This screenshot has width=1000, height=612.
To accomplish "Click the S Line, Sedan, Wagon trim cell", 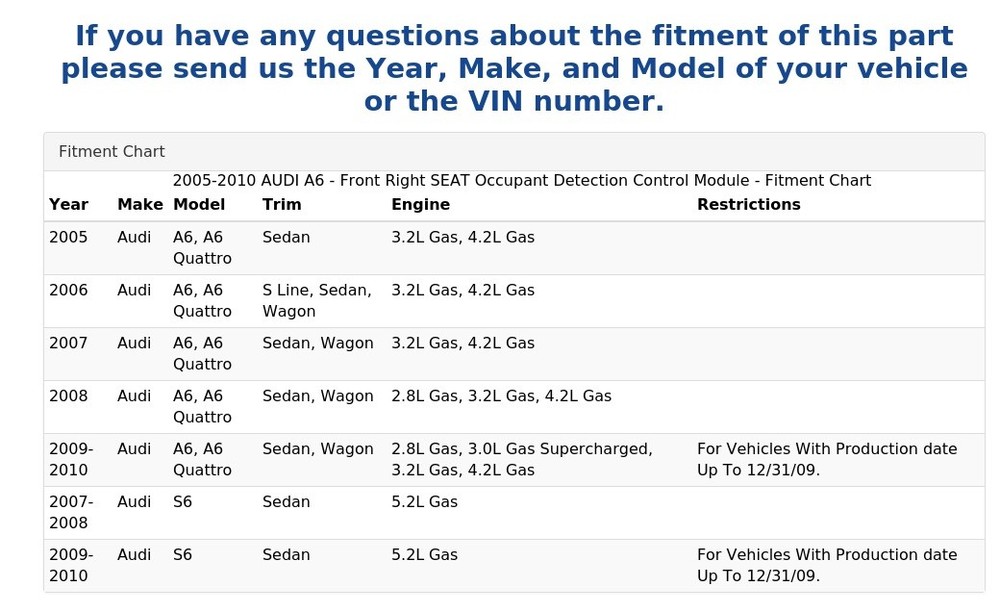I will coord(317,301).
